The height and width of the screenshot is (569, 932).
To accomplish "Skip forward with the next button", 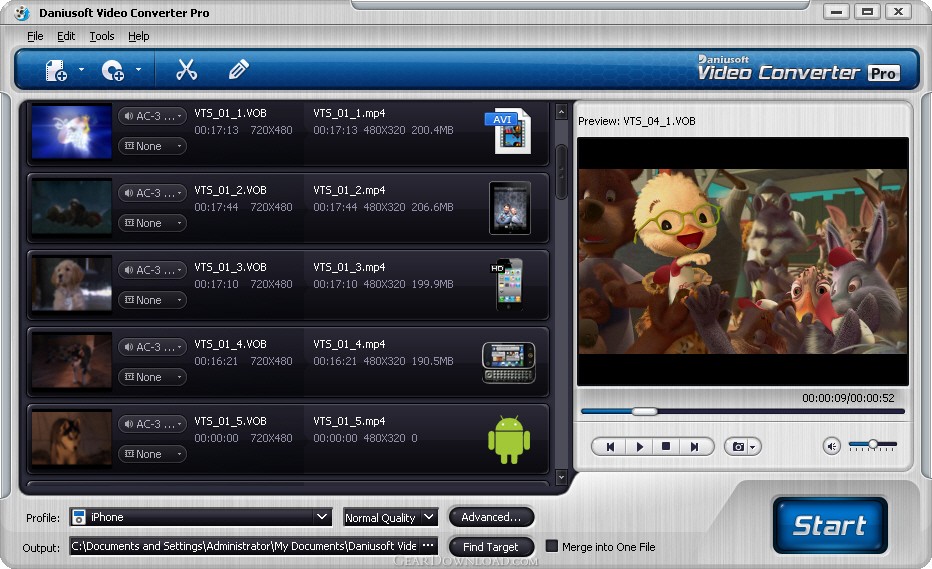I will [695, 447].
